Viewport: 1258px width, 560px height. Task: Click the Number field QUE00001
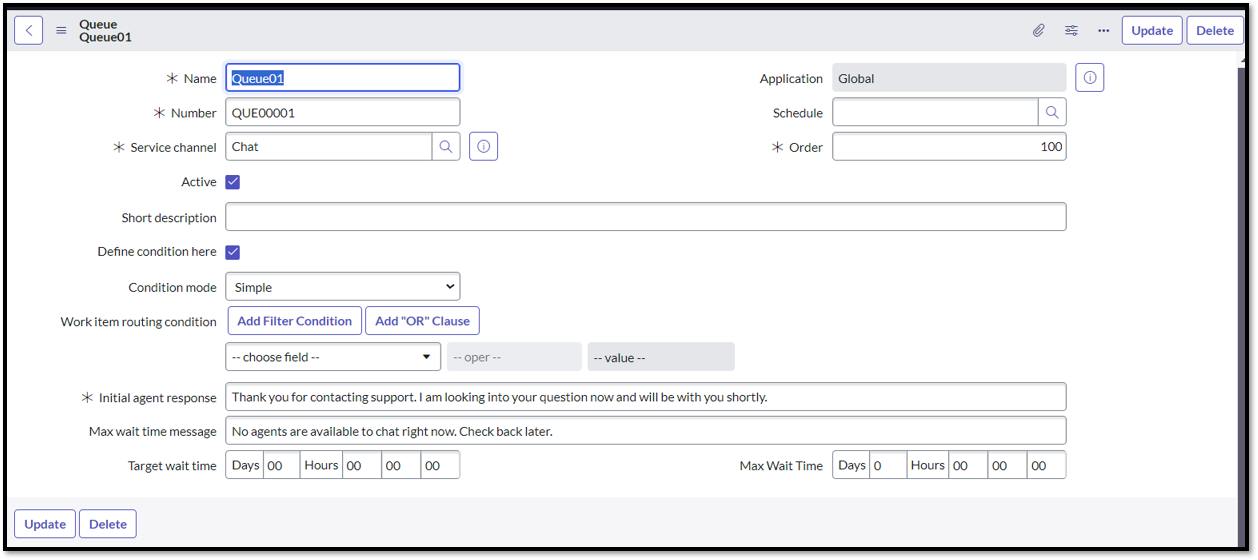[x=343, y=113]
